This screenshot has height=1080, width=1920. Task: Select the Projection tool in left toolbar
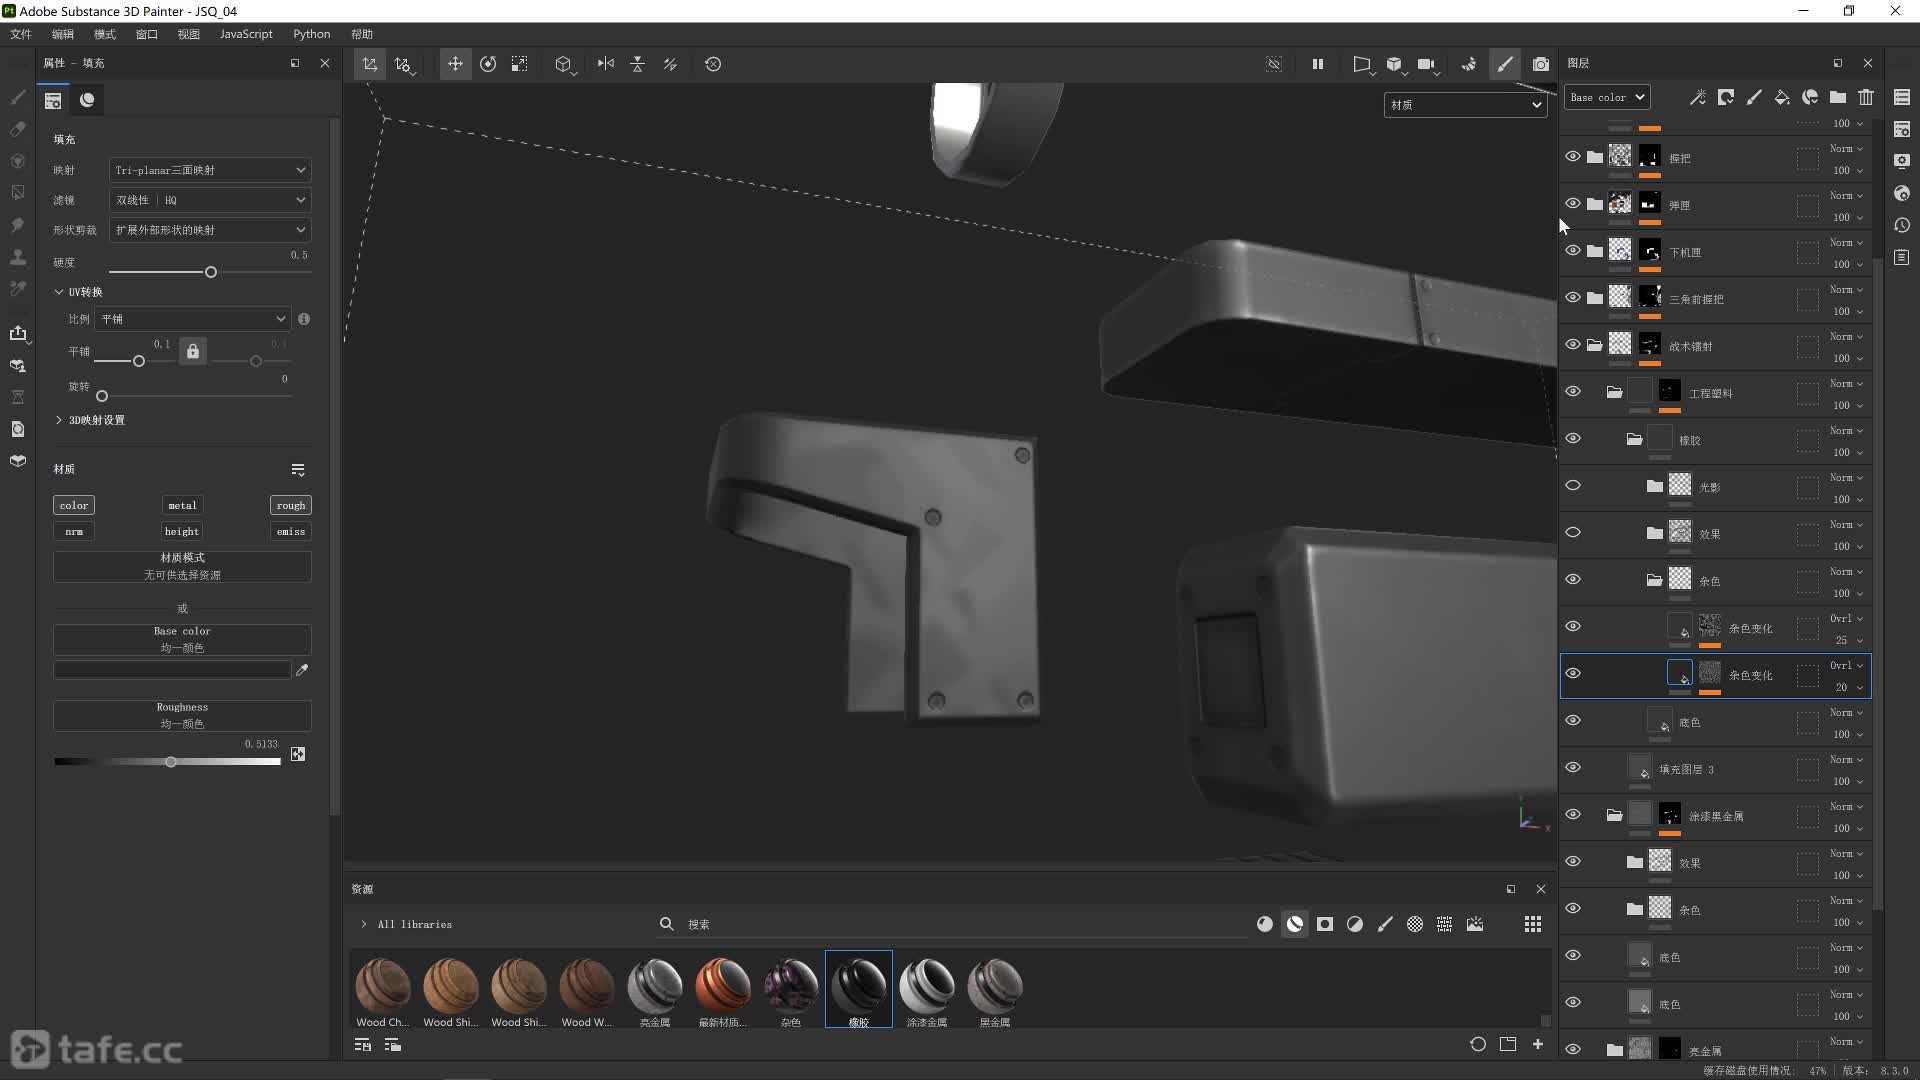click(x=17, y=161)
